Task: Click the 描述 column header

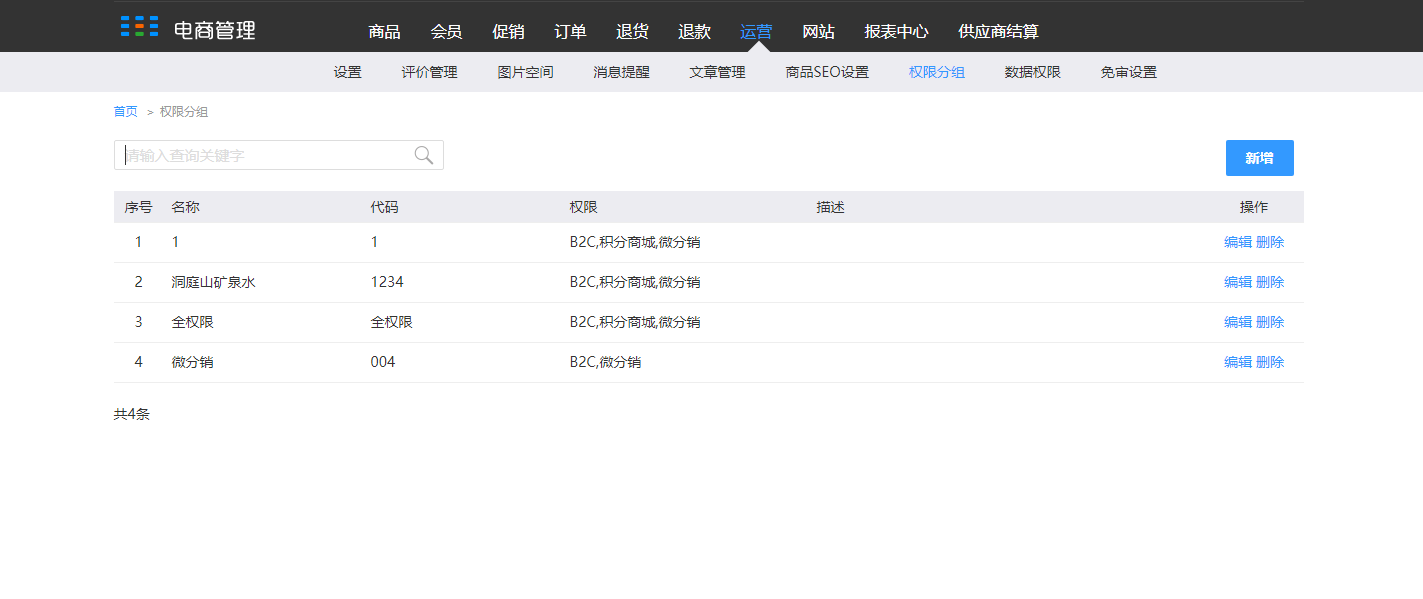Action: pos(831,207)
